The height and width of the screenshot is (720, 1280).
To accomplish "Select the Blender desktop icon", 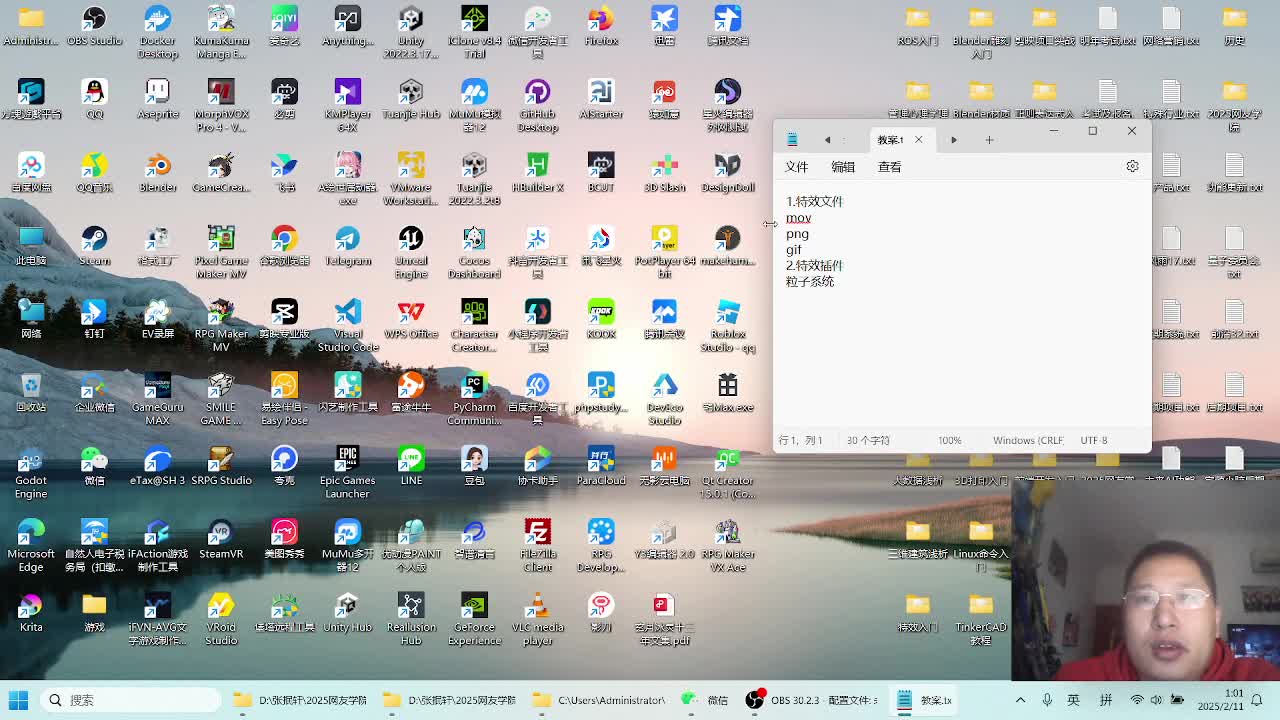I will pos(158,173).
